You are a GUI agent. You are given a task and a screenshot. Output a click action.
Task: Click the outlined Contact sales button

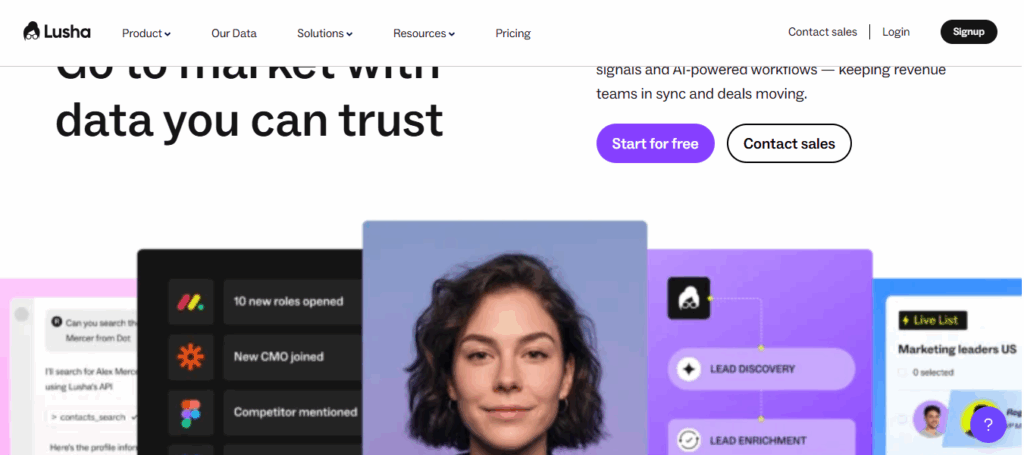(789, 144)
